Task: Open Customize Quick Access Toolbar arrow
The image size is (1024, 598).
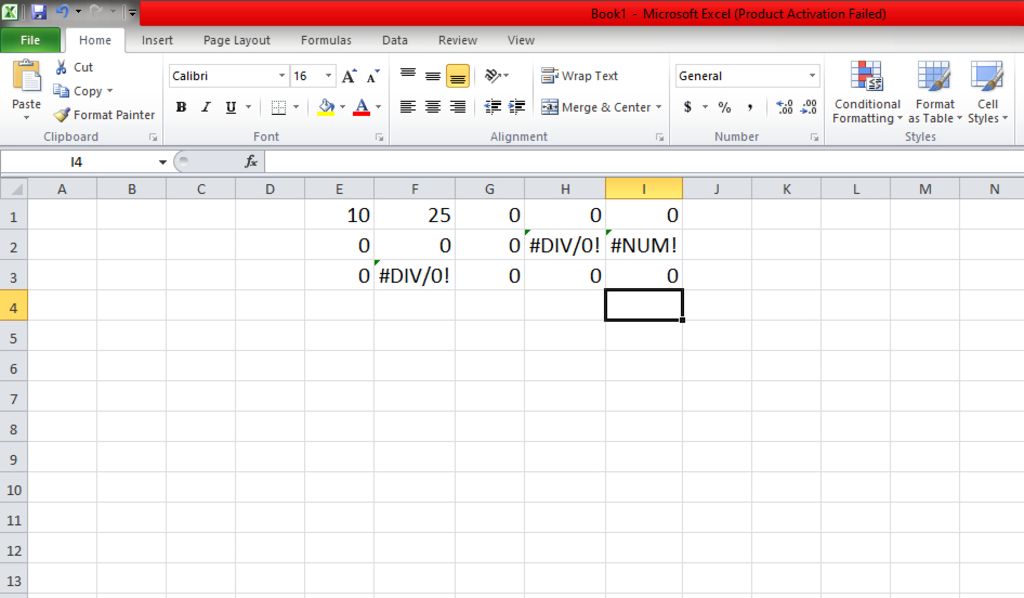Action: point(132,12)
